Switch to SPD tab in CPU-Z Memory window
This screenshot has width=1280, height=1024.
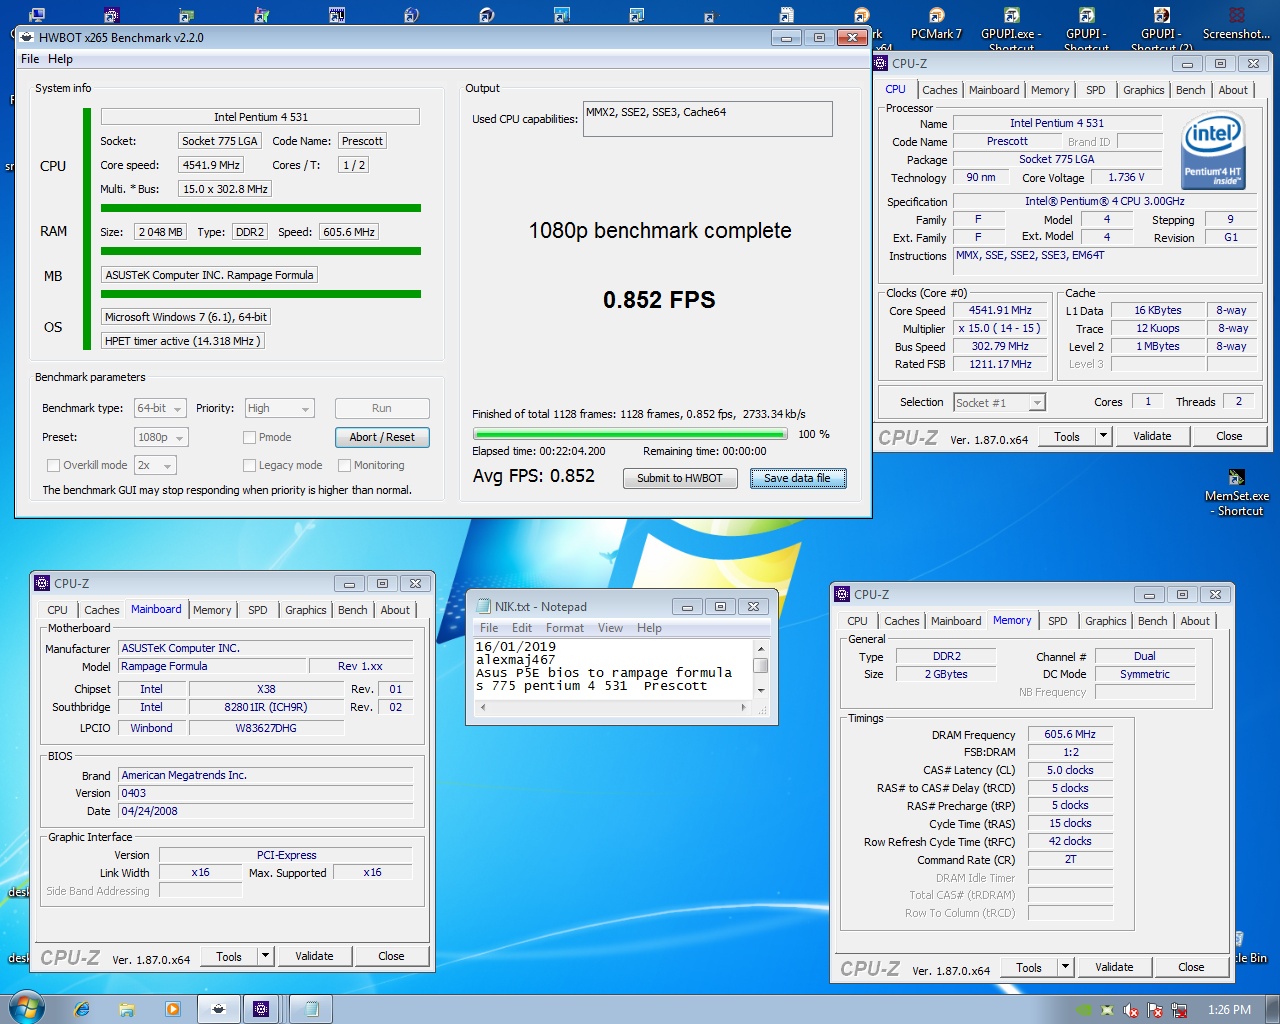click(x=1057, y=621)
